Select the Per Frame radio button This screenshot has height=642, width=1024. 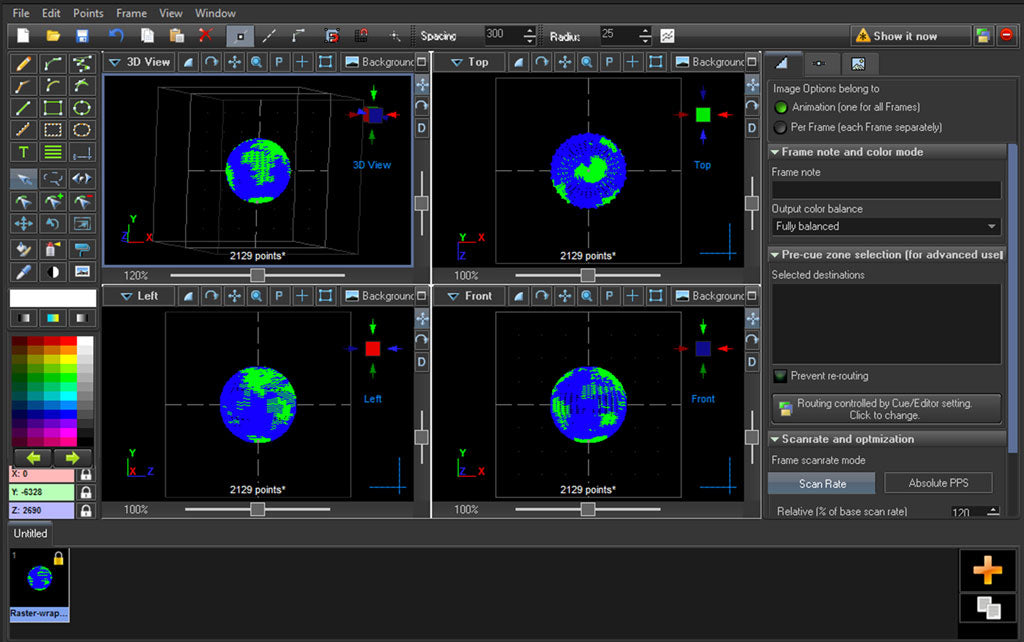pyautogui.click(x=780, y=127)
